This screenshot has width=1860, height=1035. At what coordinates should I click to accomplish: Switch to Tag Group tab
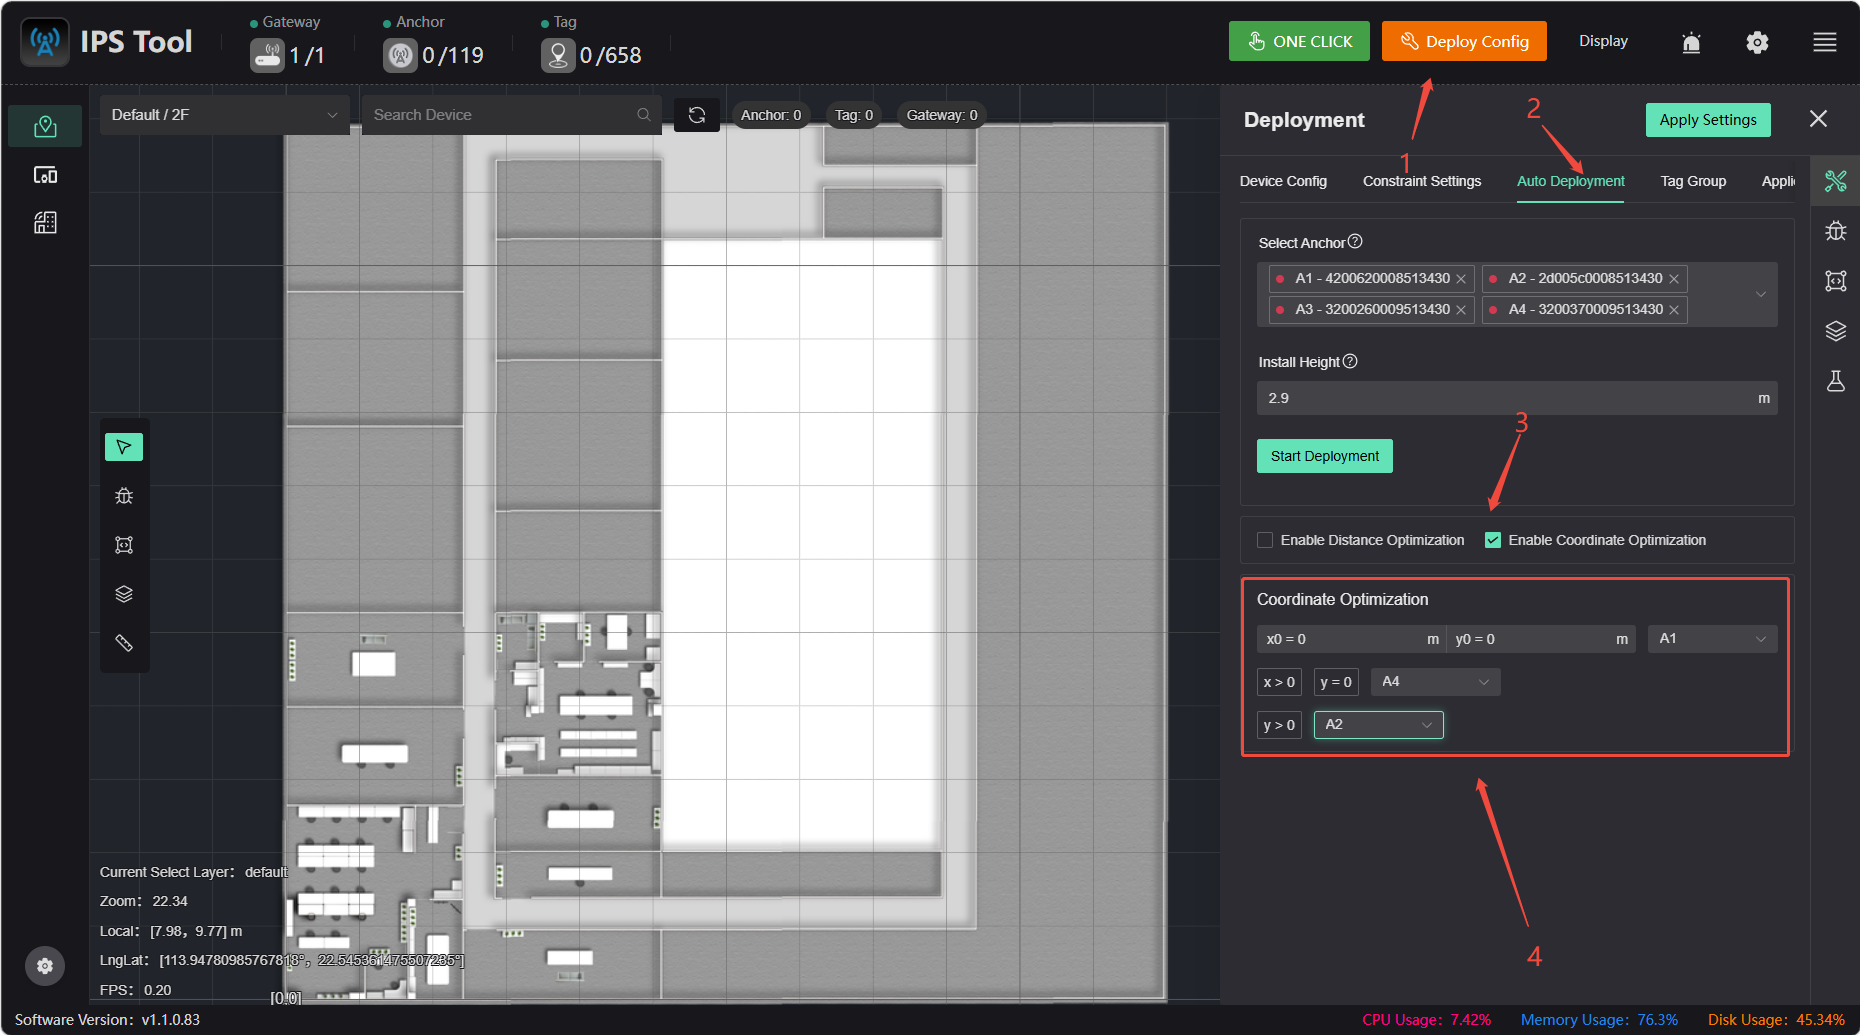tap(1693, 181)
